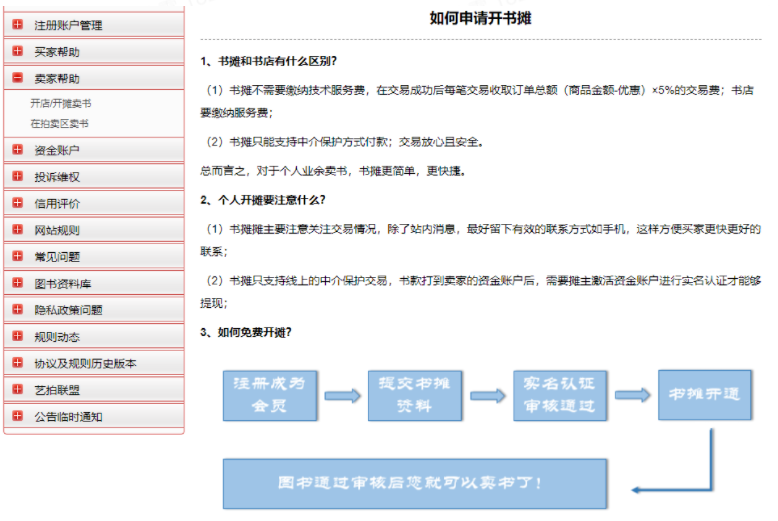This screenshot has width=778, height=521.
Task: Open the 注册账户管理 menu label
Action: (x=68, y=25)
